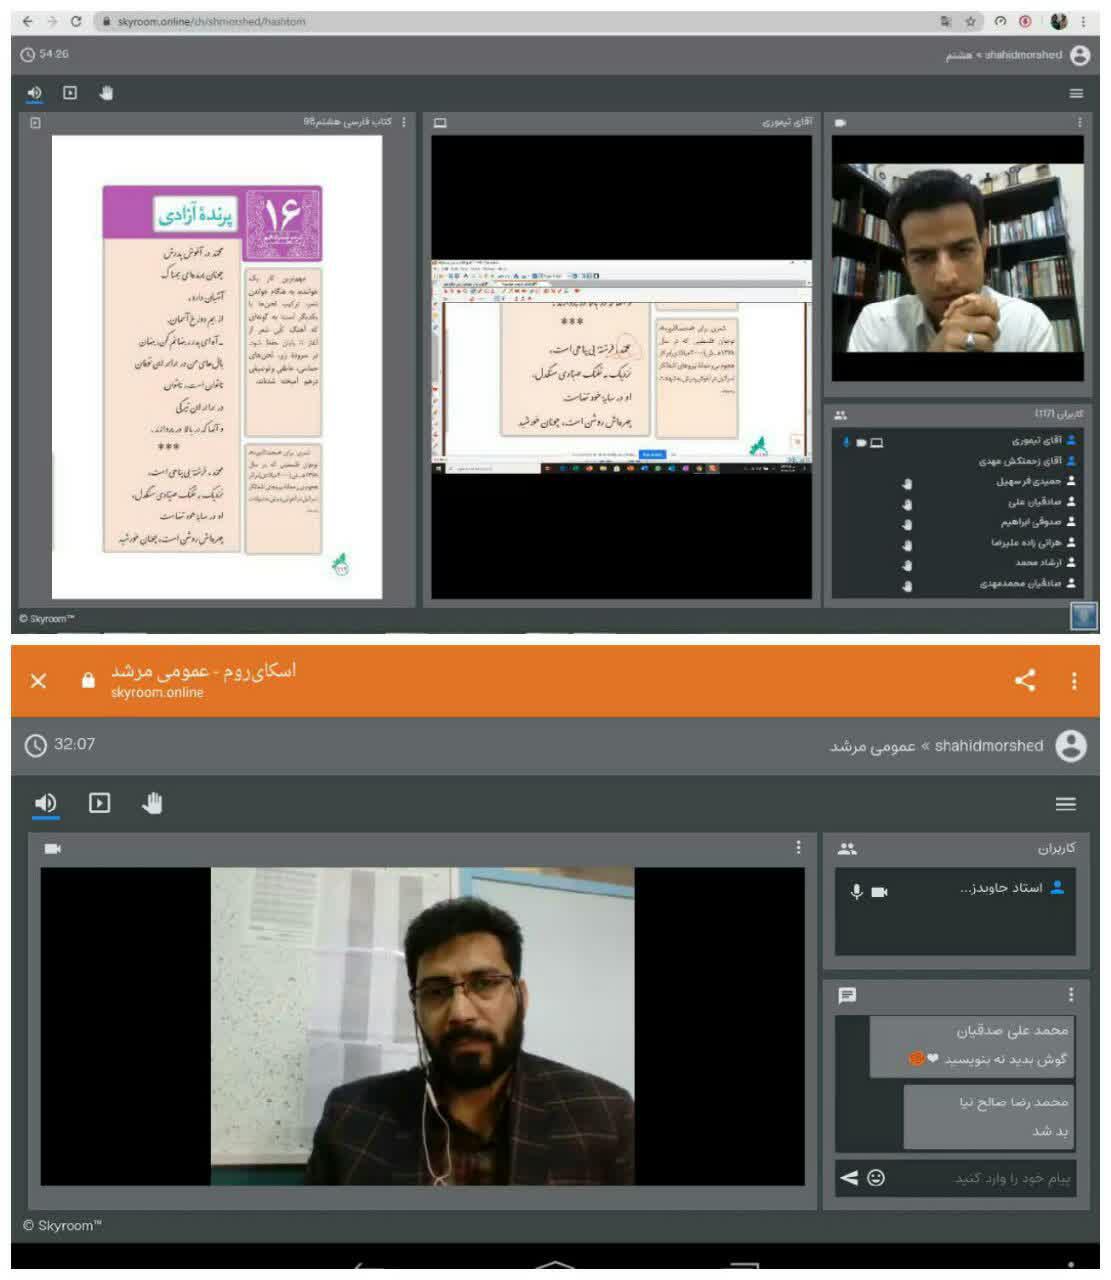Open the hamburger menu in the upper Skyroom room
This screenshot has height=1280, width=1111.
1076,93
